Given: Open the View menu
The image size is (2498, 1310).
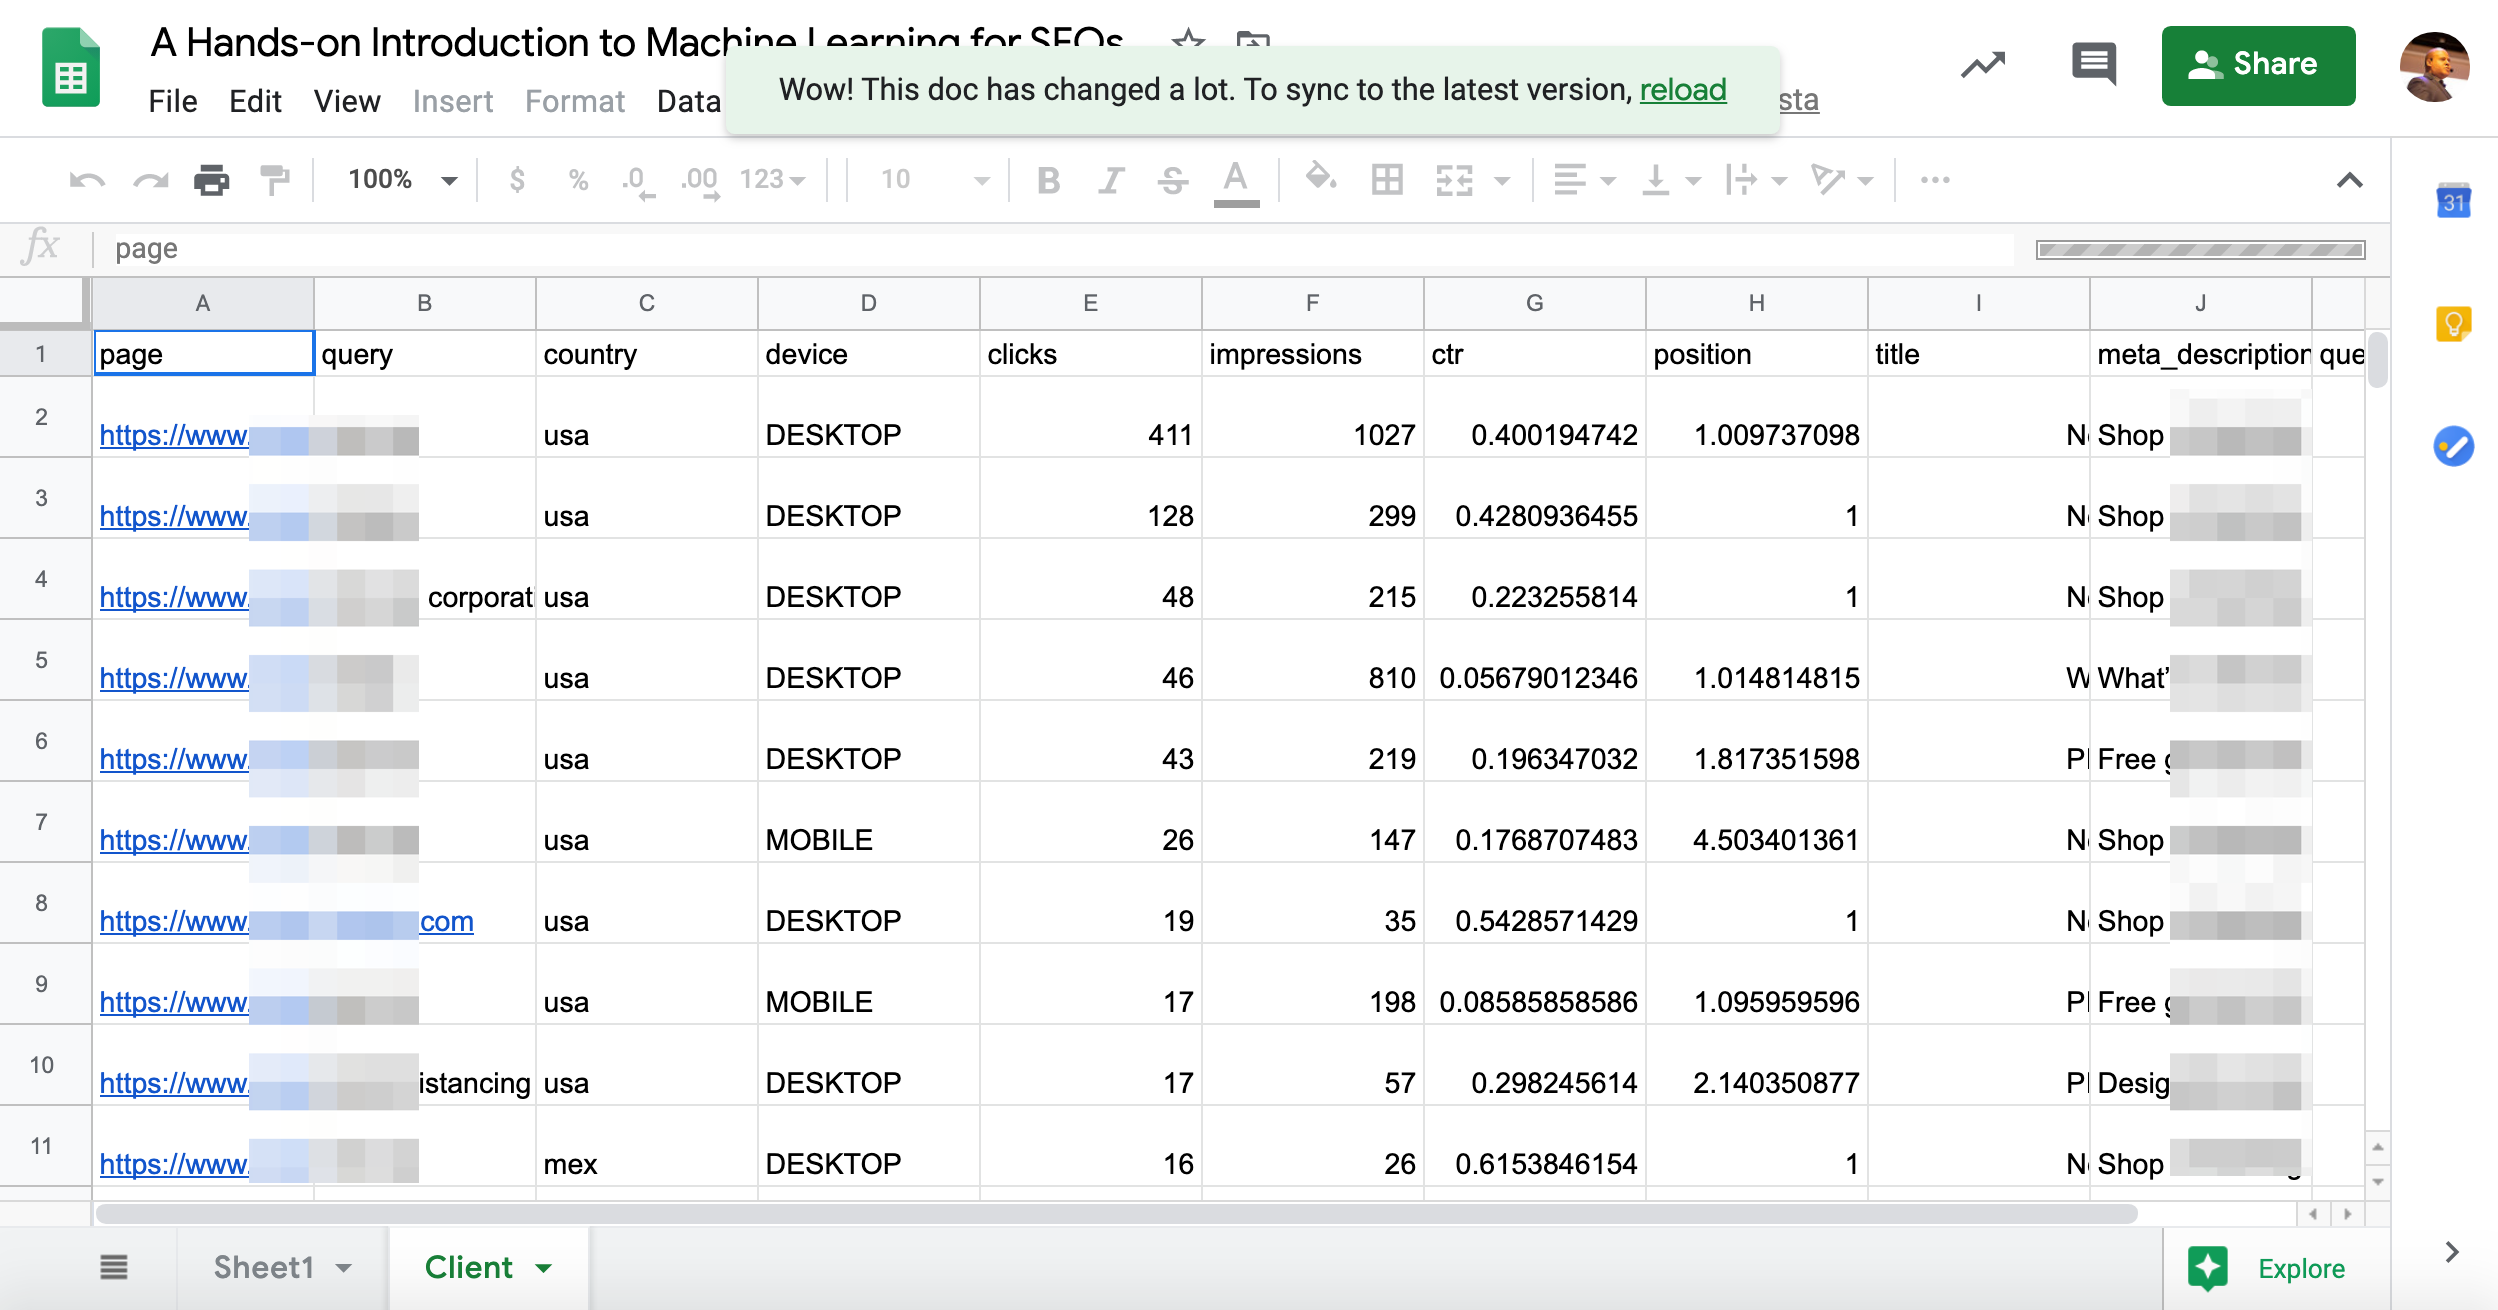Looking at the screenshot, I should [x=346, y=101].
